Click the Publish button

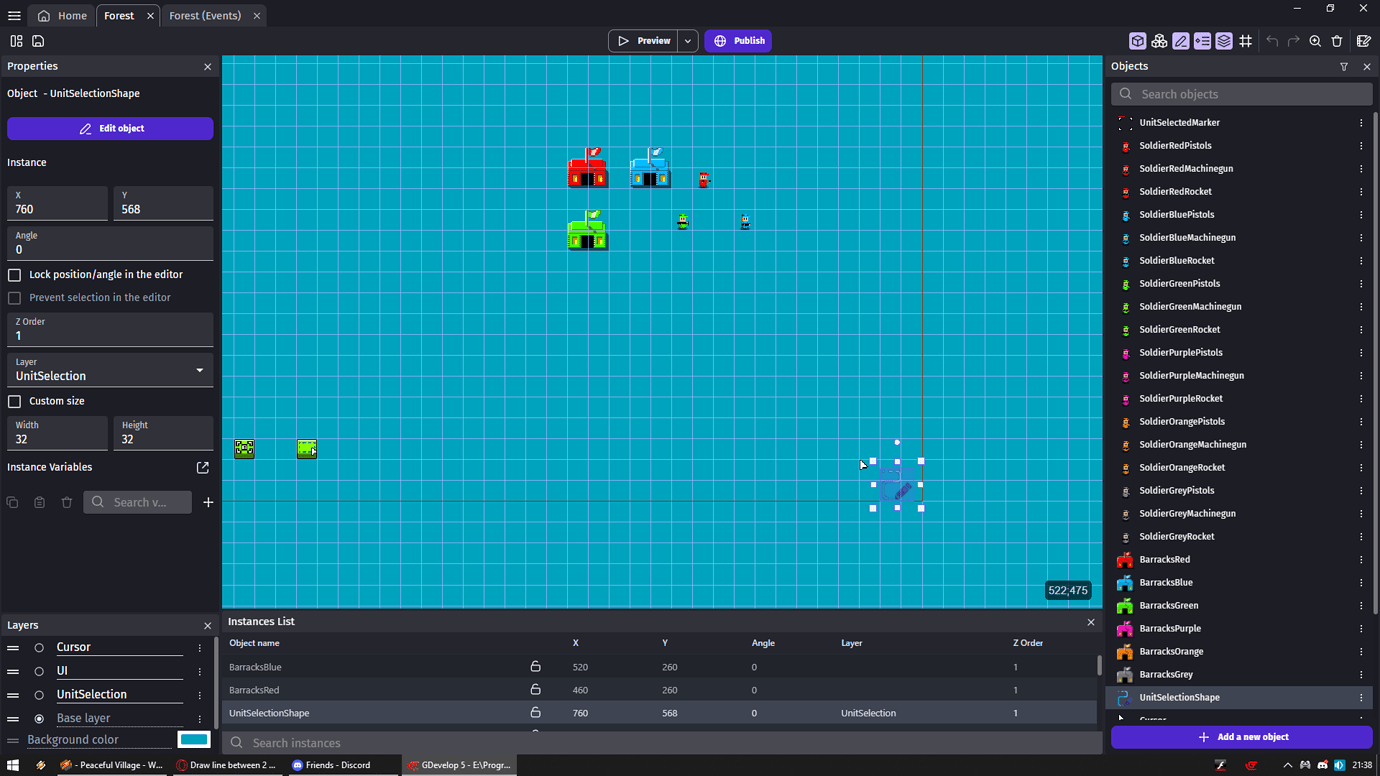click(x=738, y=41)
